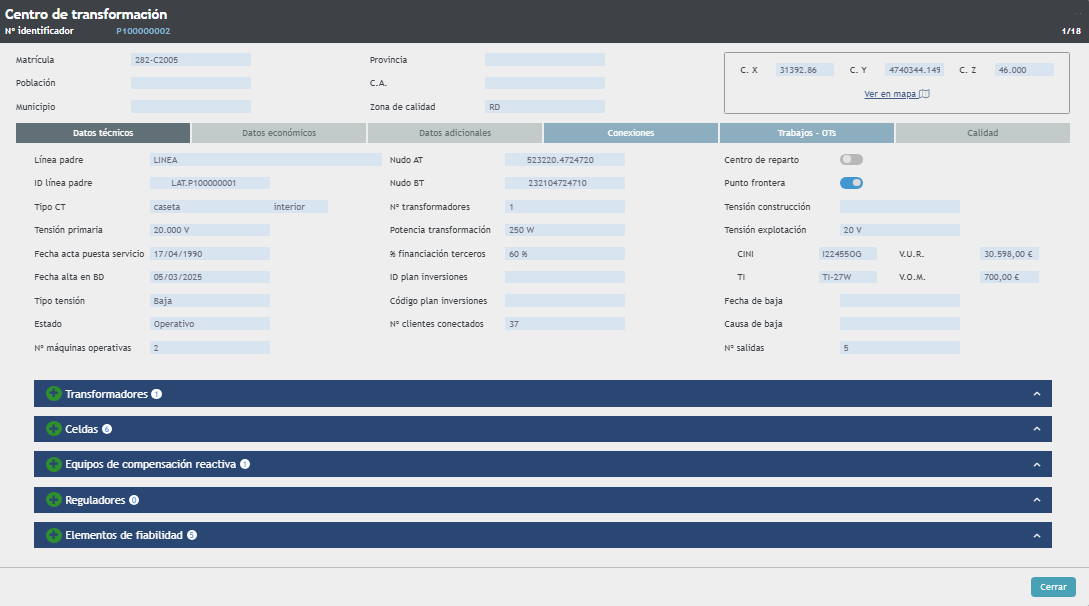Enable the Centro de reparto toggle
The width and height of the screenshot is (1089, 606).
(851, 160)
